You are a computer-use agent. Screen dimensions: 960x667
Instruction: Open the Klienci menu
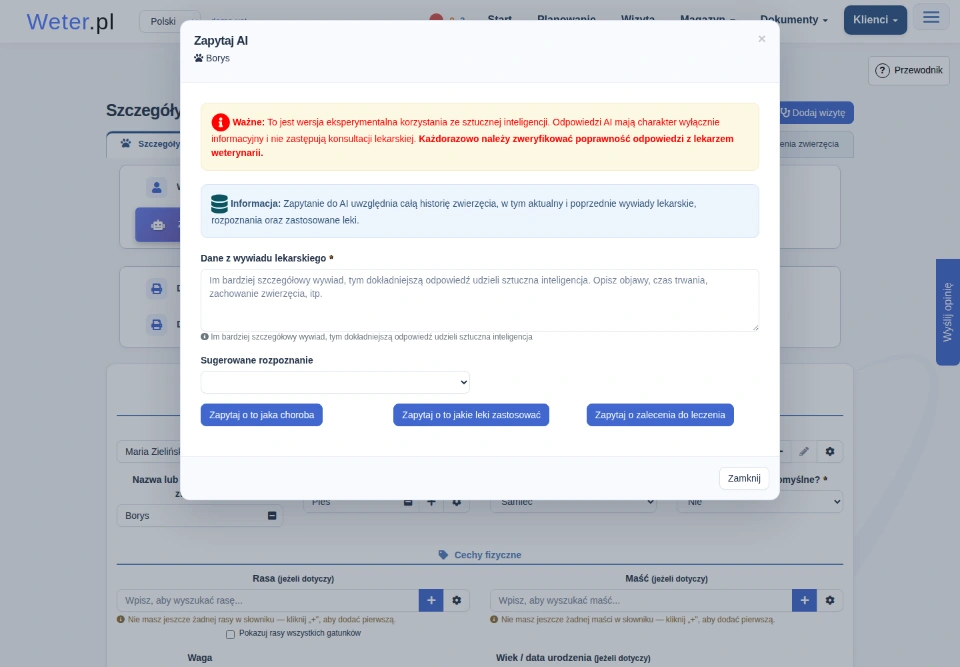(x=876, y=20)
